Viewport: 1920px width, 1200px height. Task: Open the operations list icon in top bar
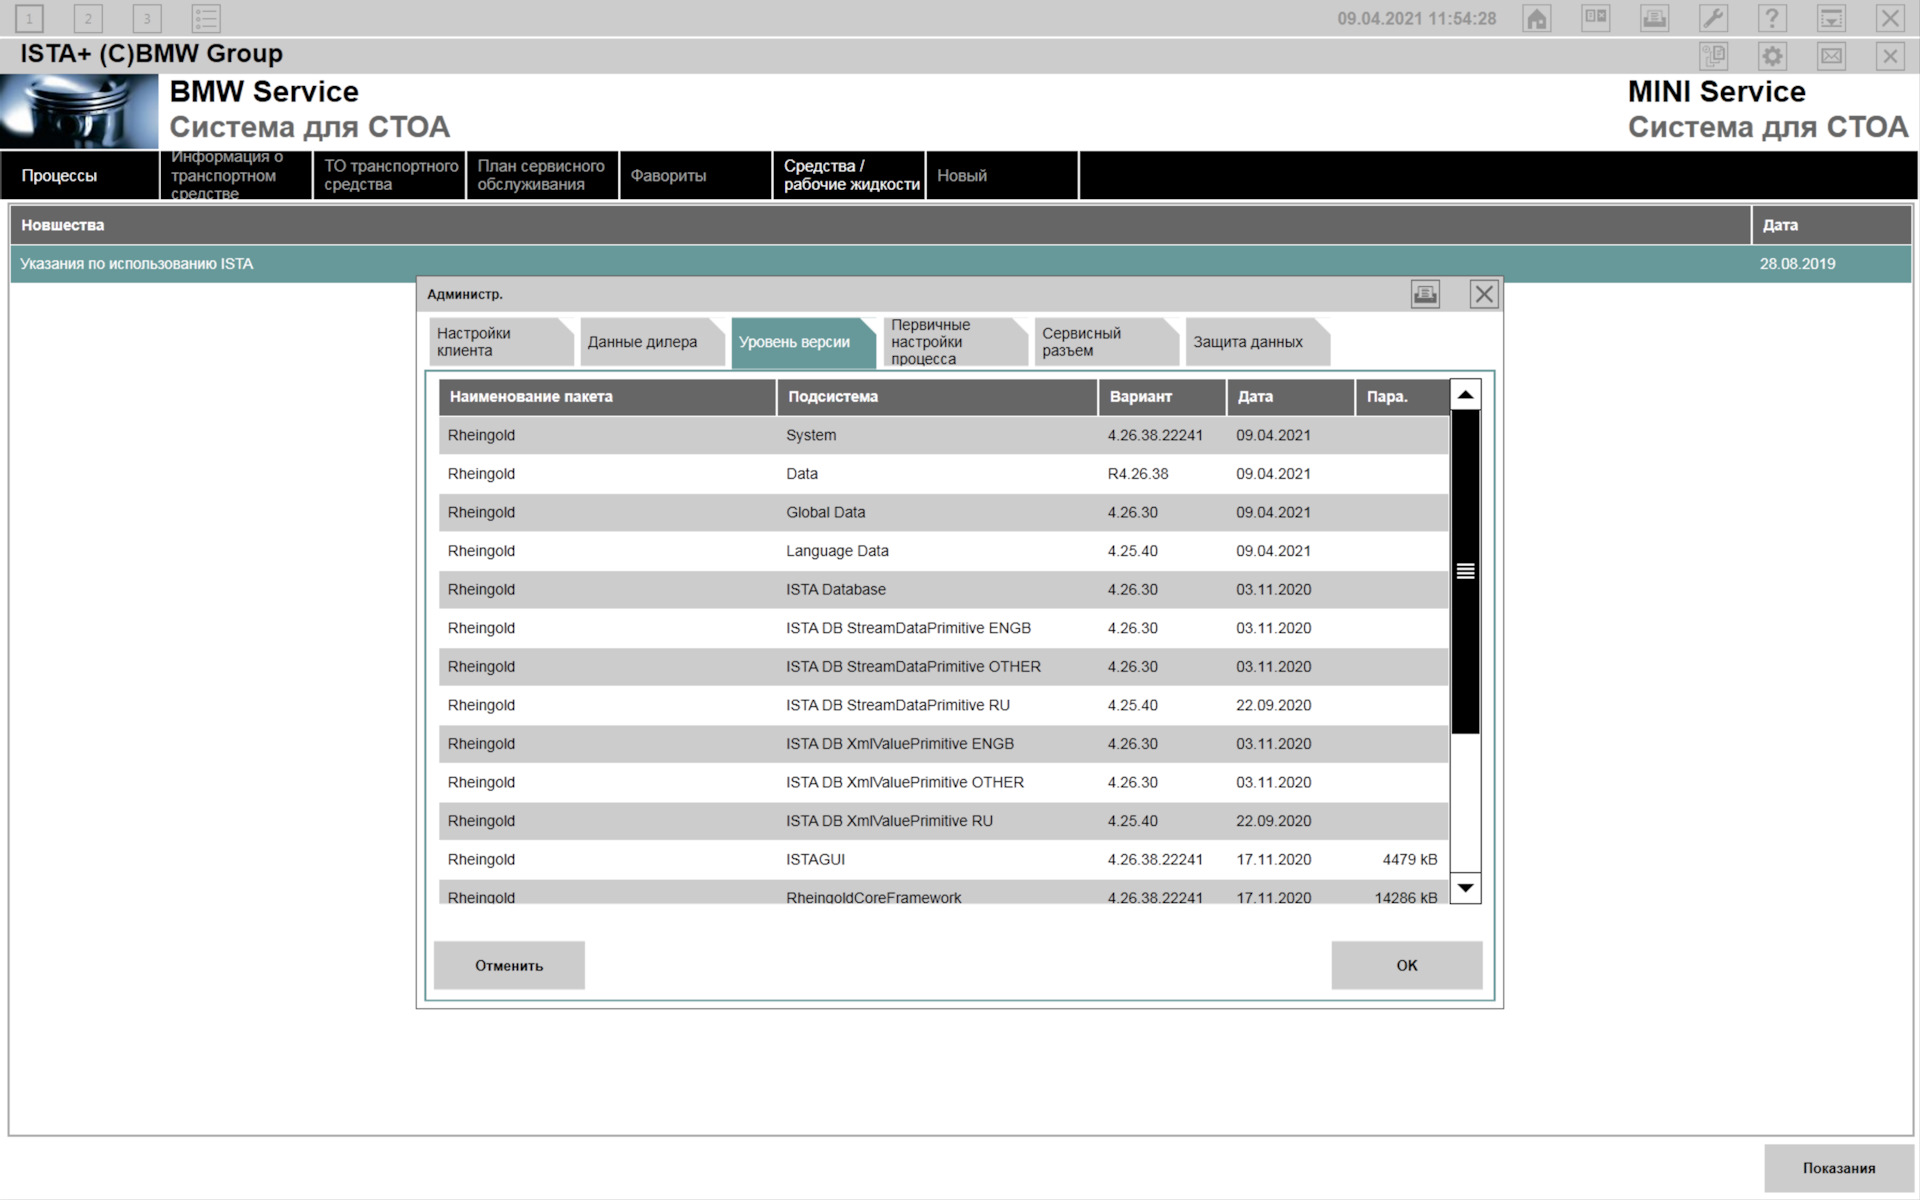pos(1595,18)
